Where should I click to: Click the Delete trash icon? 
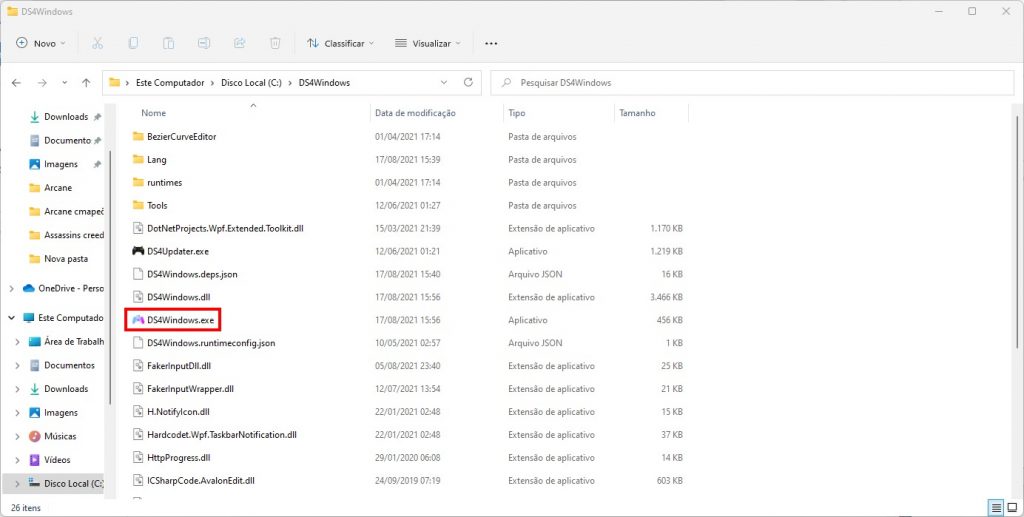point(275,43)
